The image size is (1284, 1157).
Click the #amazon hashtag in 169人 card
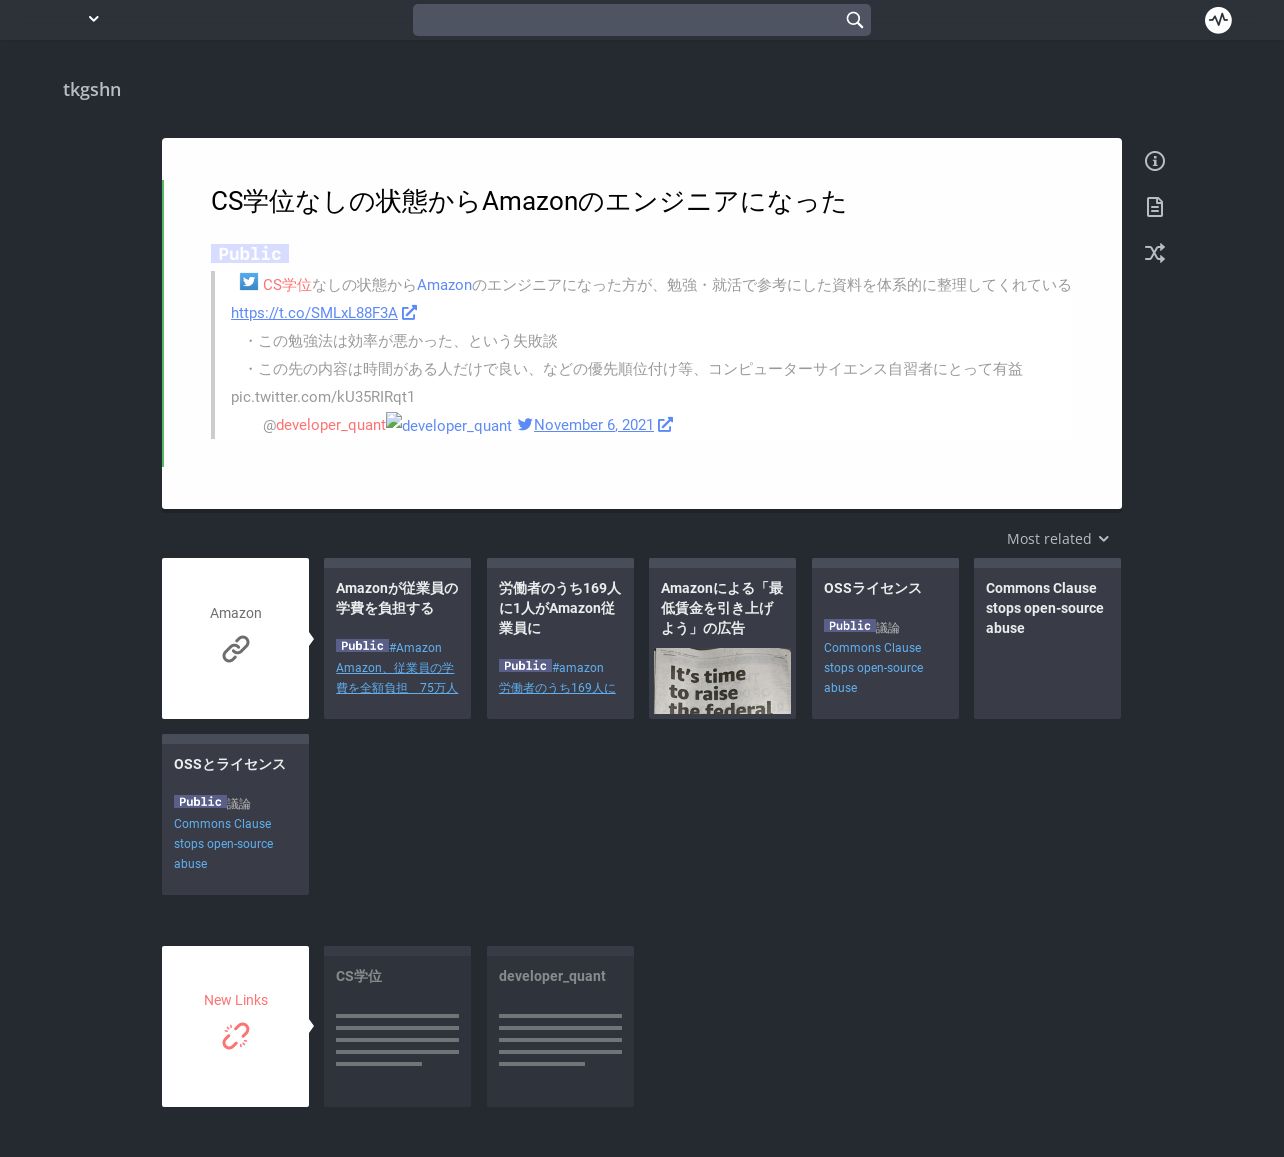578,668
